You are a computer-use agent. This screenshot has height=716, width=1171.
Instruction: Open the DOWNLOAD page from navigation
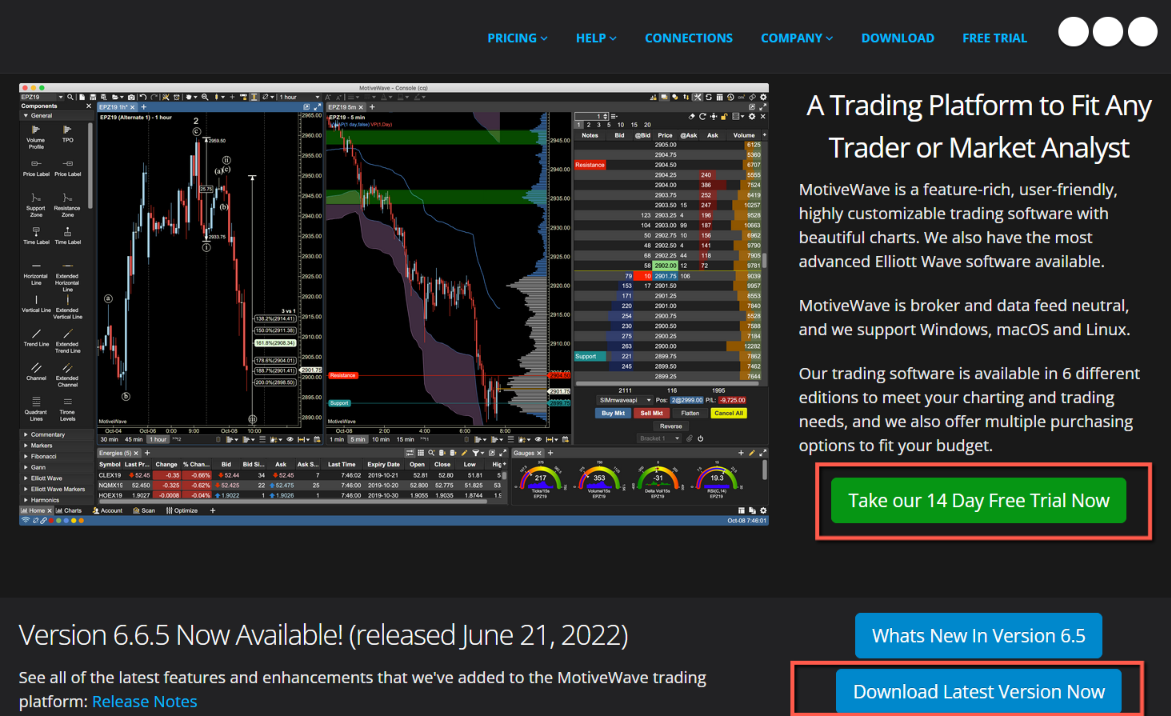(x=898, y=38)
